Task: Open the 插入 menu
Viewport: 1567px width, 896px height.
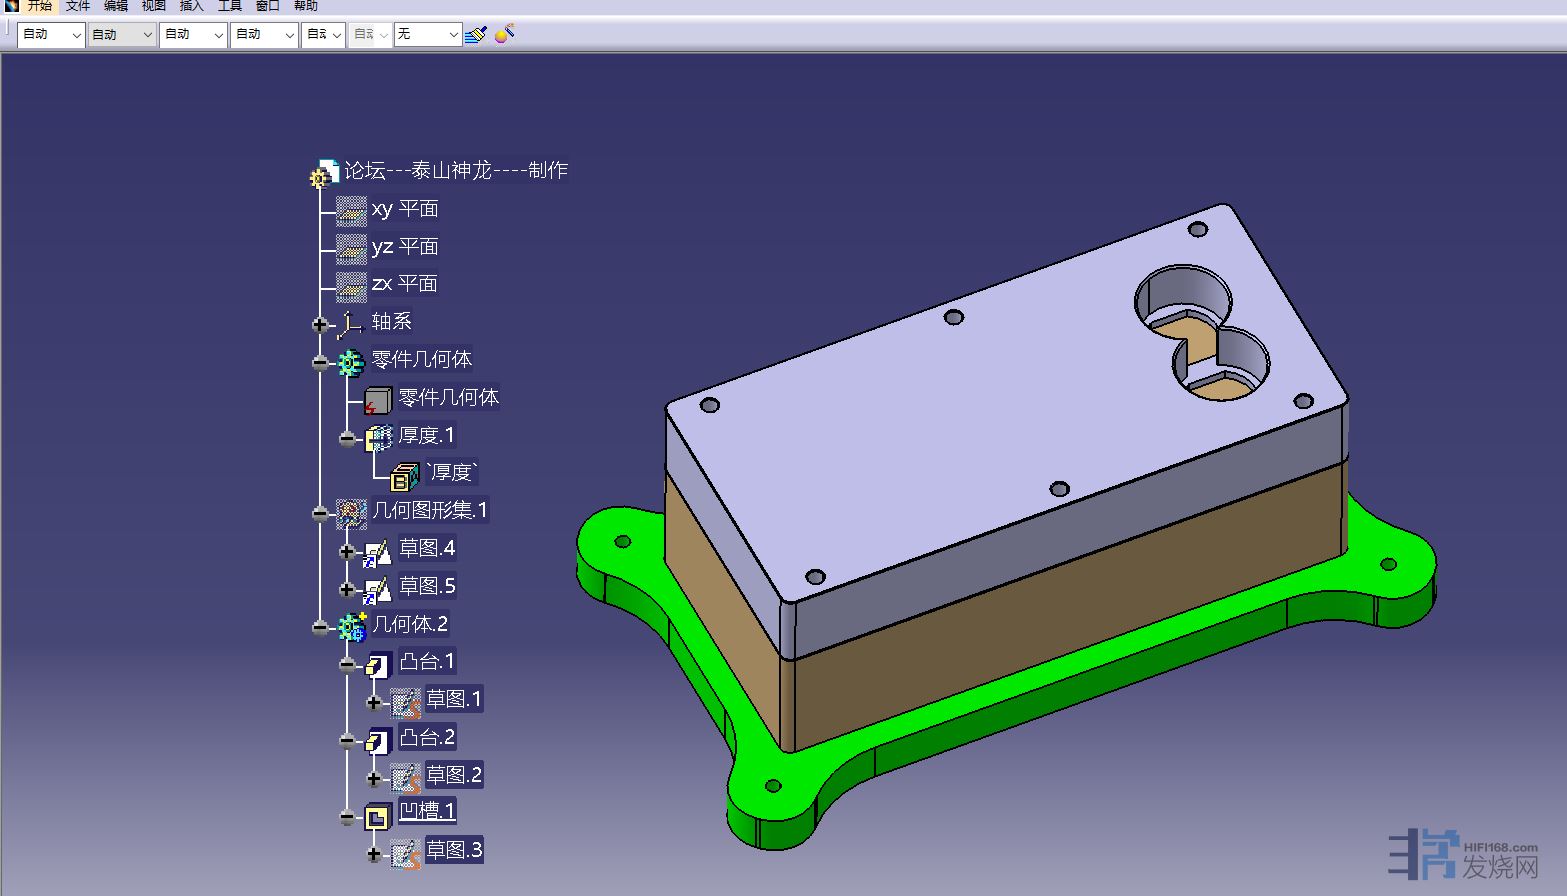Action: coord(191,6)
